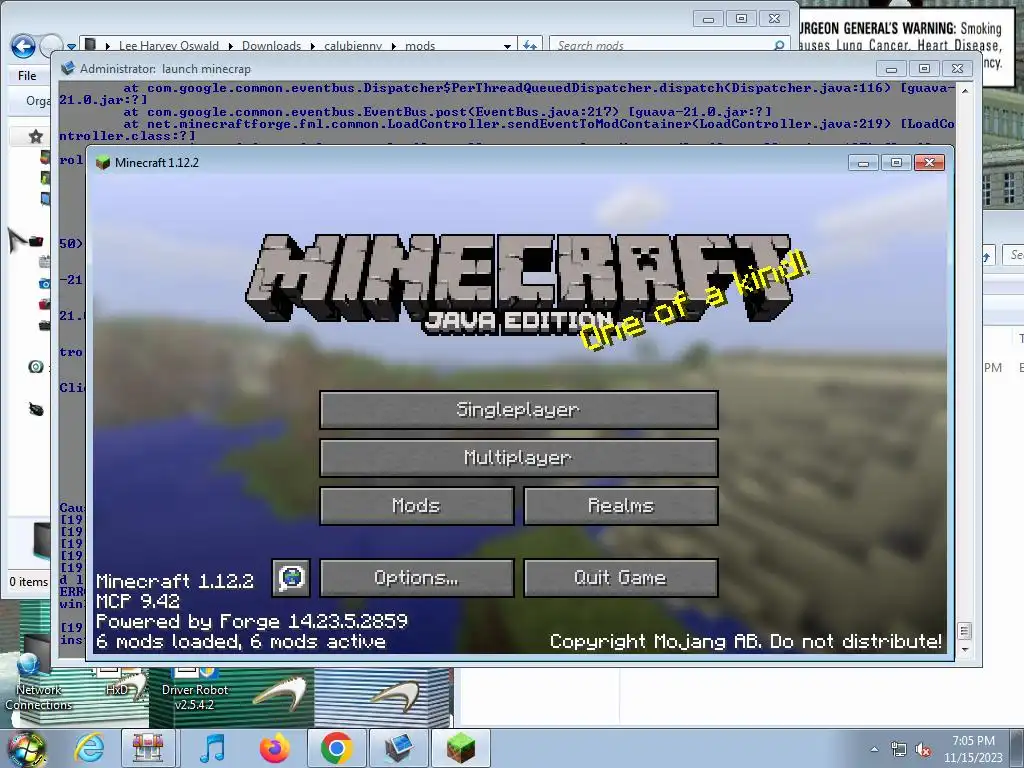Show hidden tray icons arrow

point(874,750)
